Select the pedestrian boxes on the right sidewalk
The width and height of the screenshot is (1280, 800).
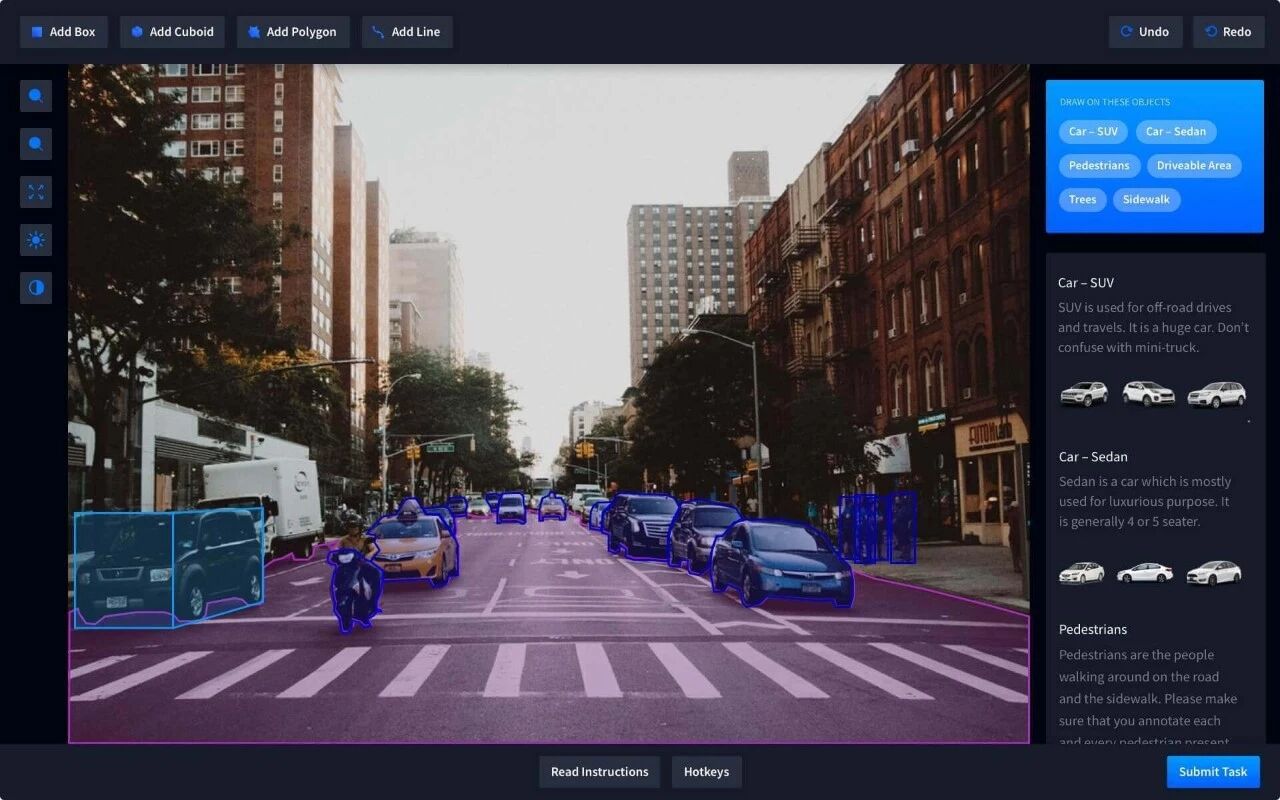pyautogui.click(x=877, y=527)
